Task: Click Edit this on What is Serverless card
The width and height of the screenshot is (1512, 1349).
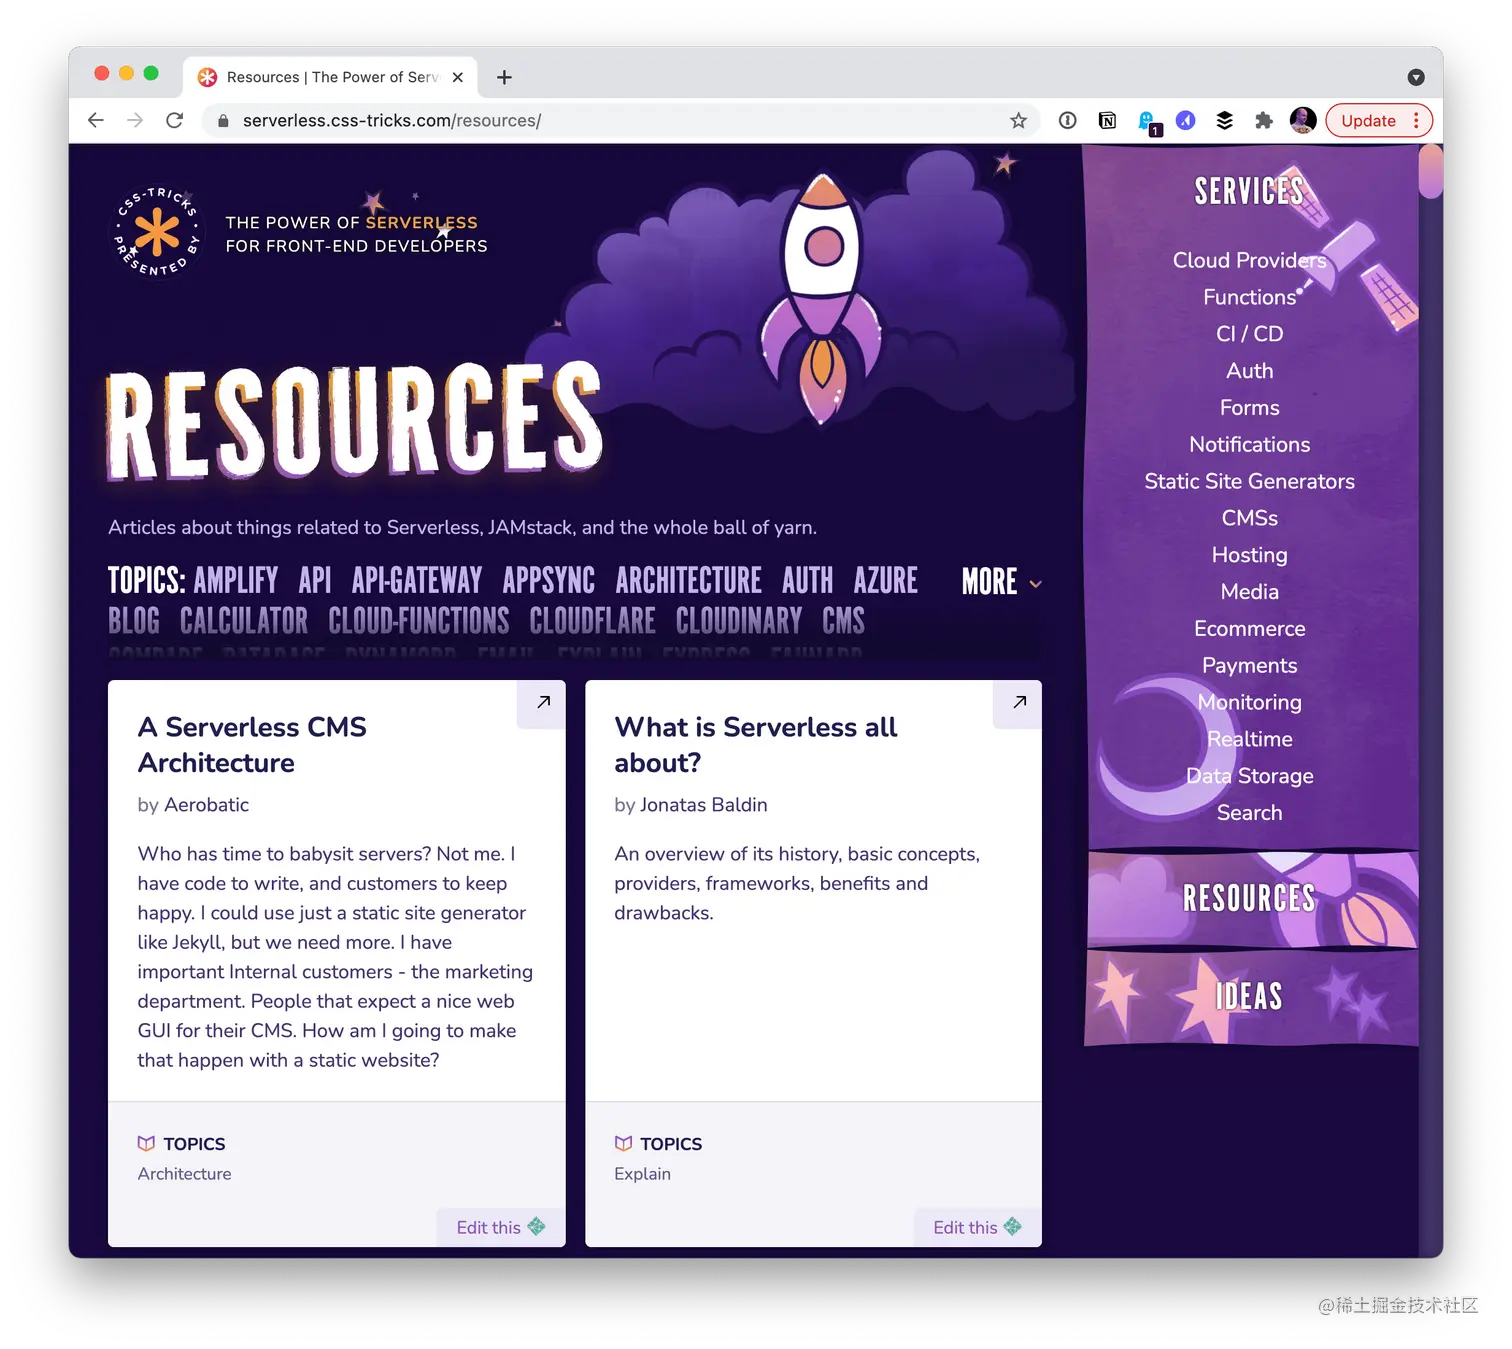Action: [977, 1227]
